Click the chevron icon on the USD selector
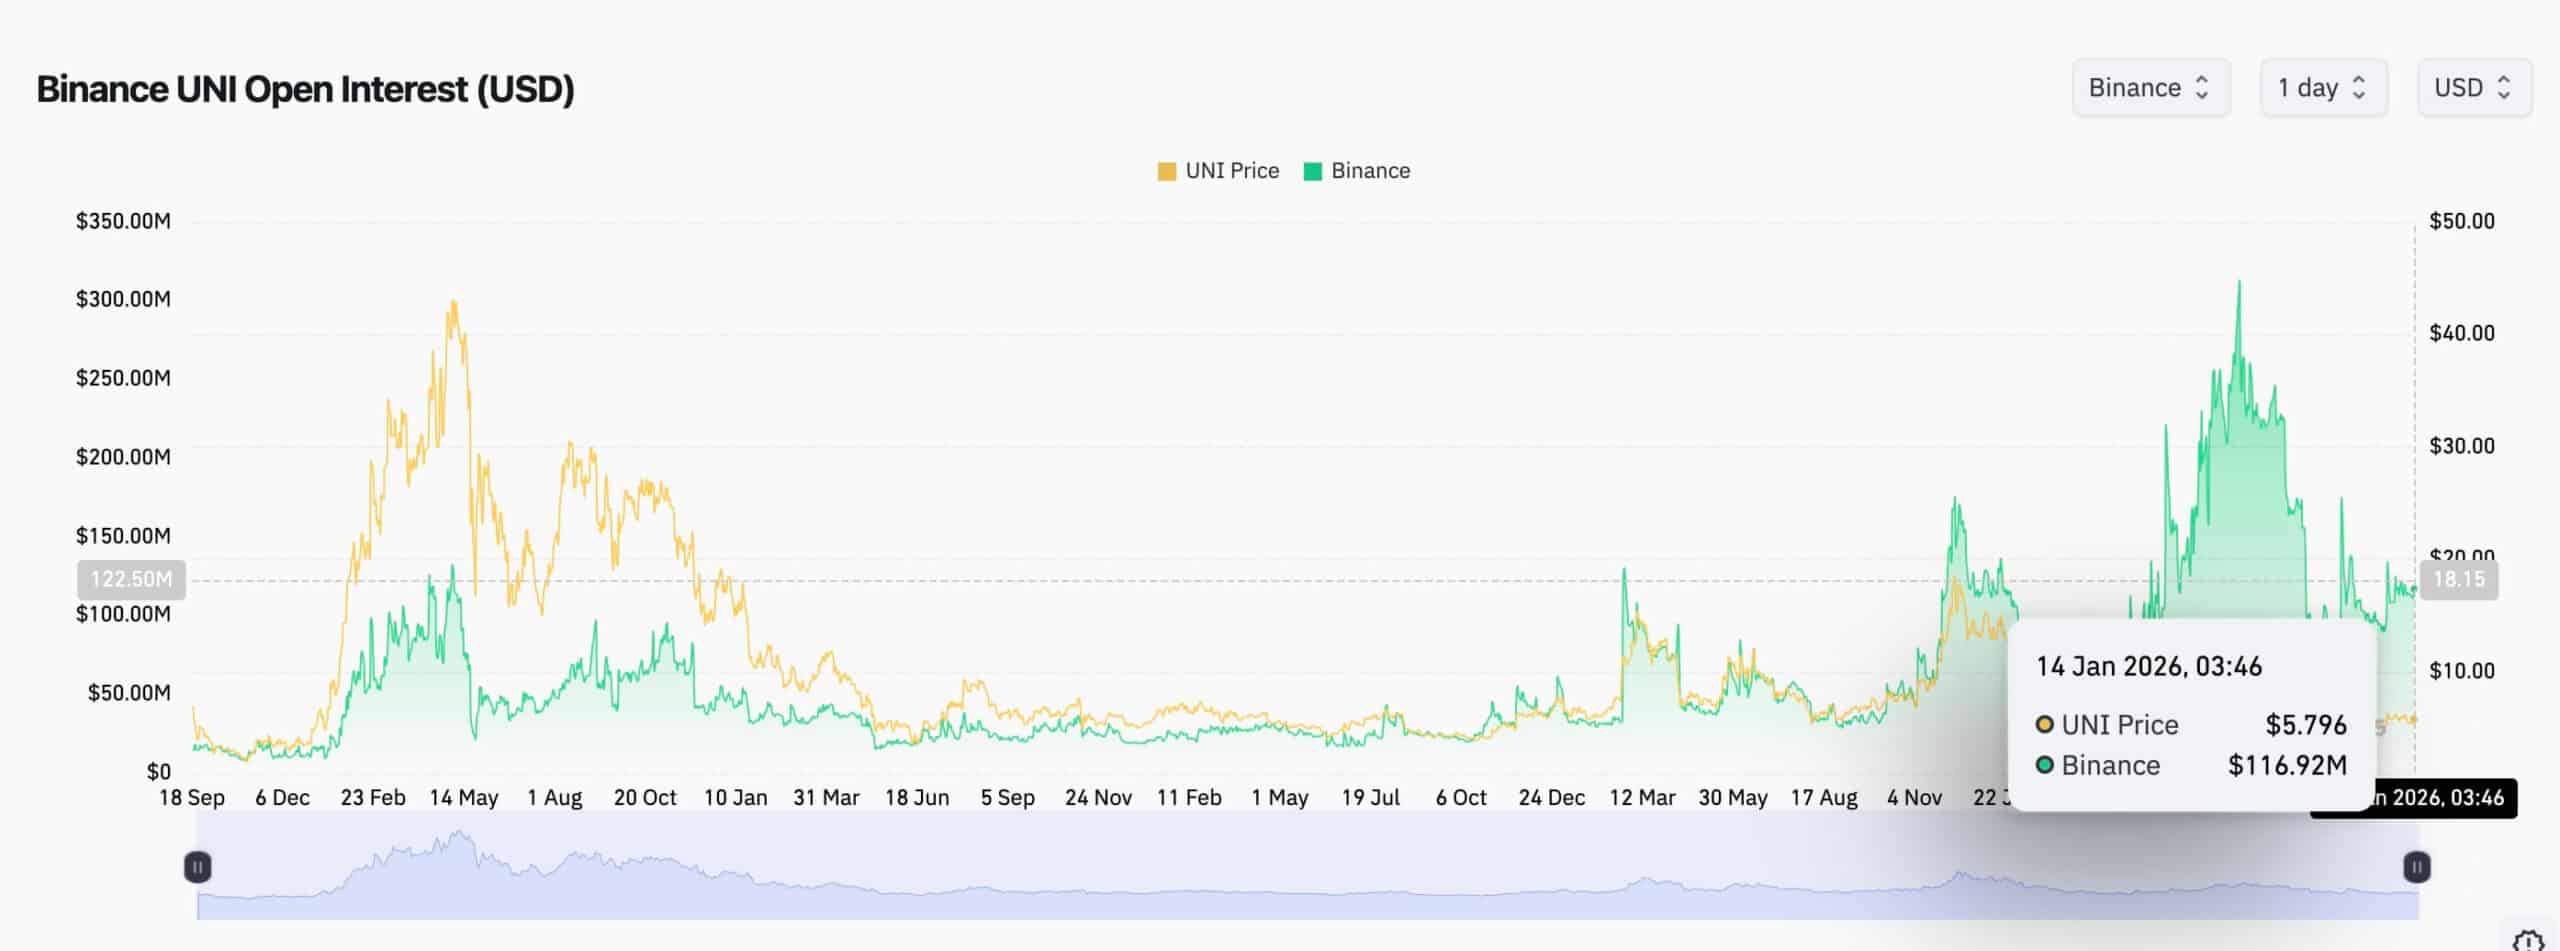 pyautogui.click(x=2505, y=88)
